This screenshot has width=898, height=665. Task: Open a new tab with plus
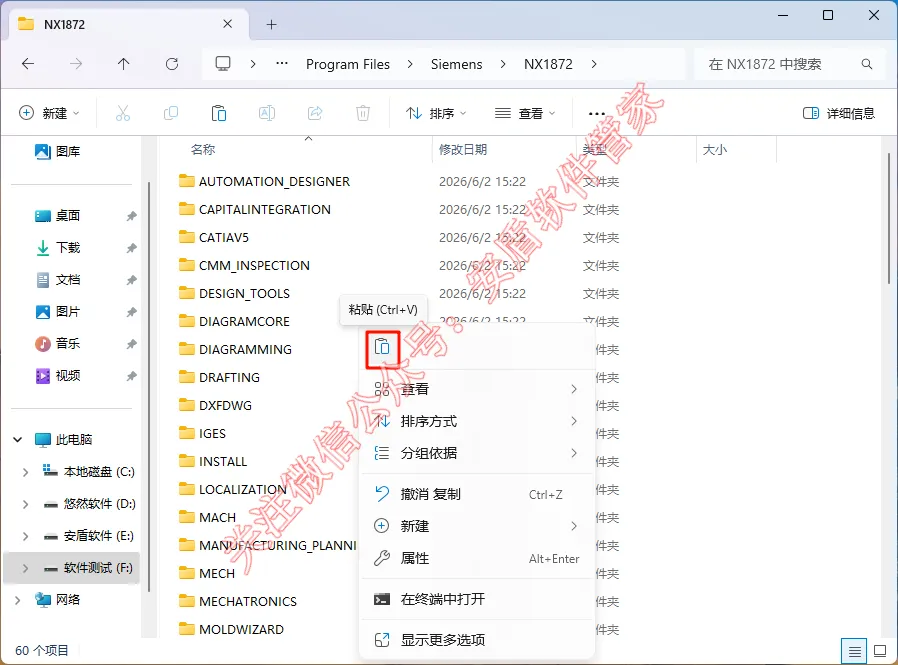pos(271,25)
